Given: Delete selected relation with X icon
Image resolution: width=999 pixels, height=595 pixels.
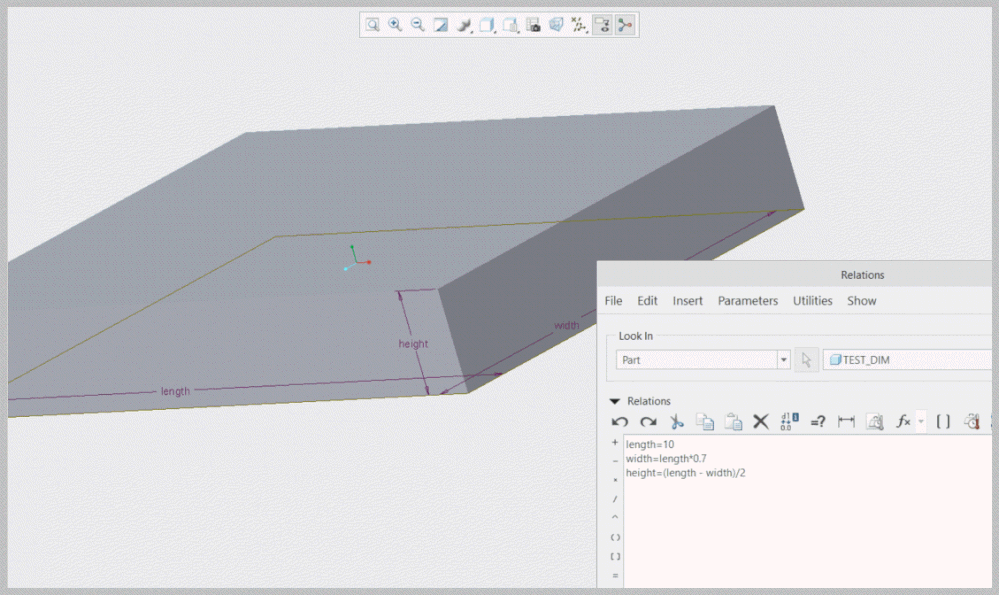Looking at the screenshot, I should coord(760,422).
